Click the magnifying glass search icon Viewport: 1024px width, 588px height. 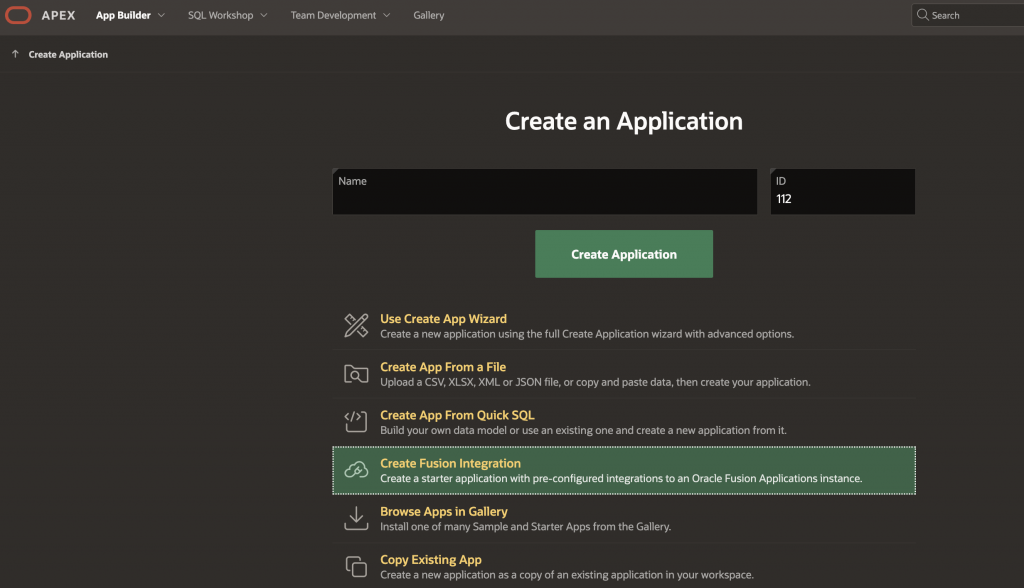tap(922, 15)
